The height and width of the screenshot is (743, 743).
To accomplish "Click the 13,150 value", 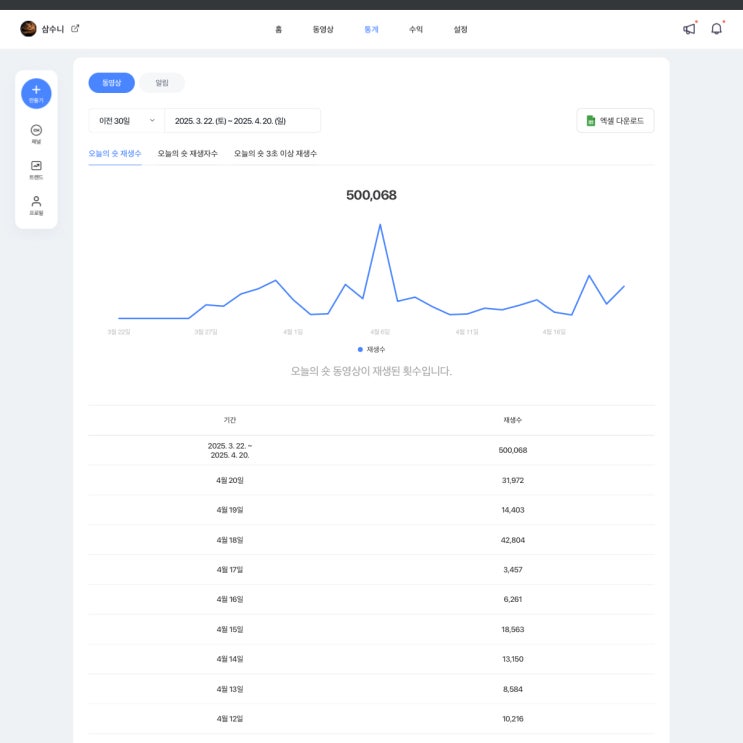I will tap(513, 659).
